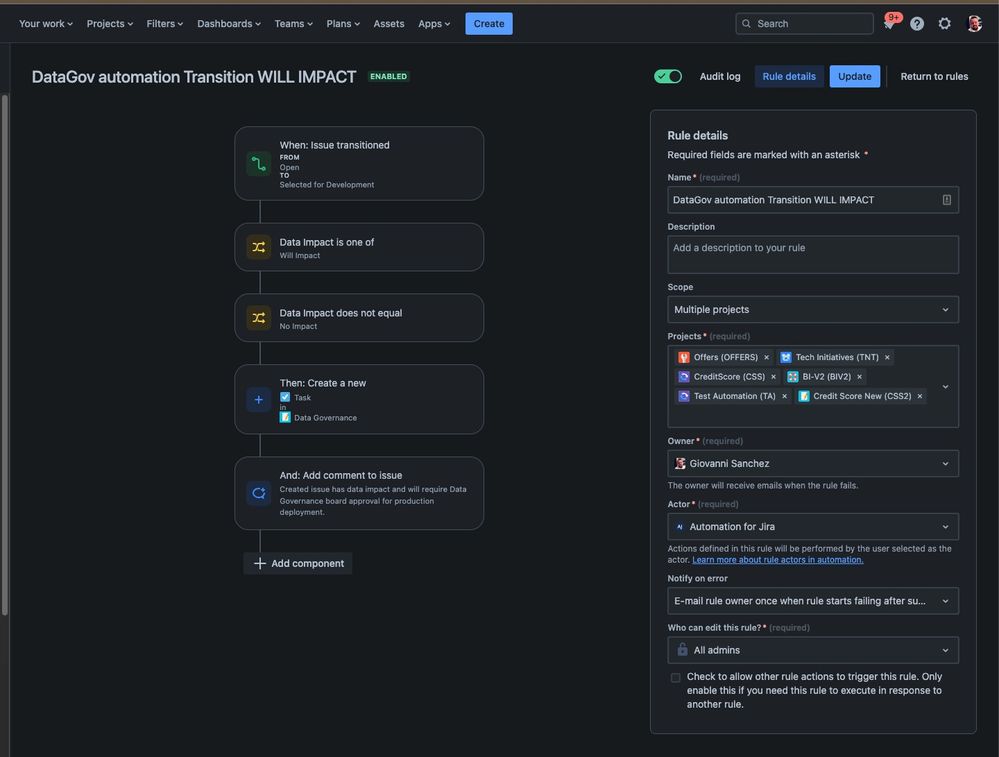
Task: Select the Issue transitioned trigger icon
Action: (259, 164)
